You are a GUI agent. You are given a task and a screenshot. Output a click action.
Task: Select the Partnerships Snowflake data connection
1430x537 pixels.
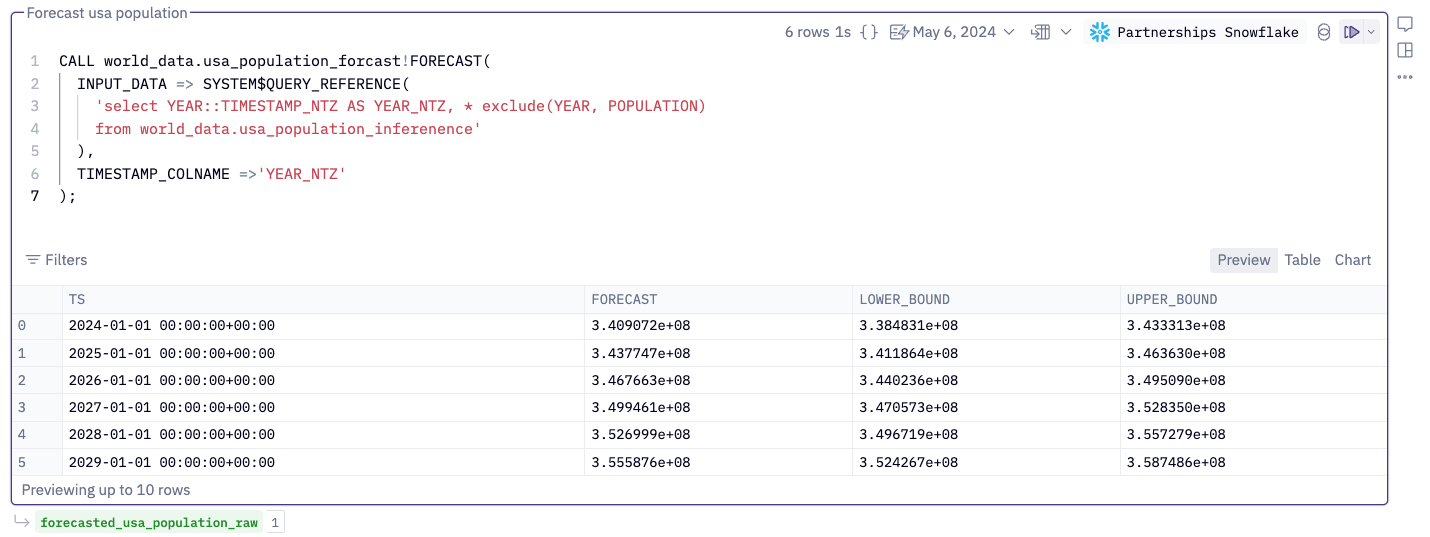click(1195, 32)
